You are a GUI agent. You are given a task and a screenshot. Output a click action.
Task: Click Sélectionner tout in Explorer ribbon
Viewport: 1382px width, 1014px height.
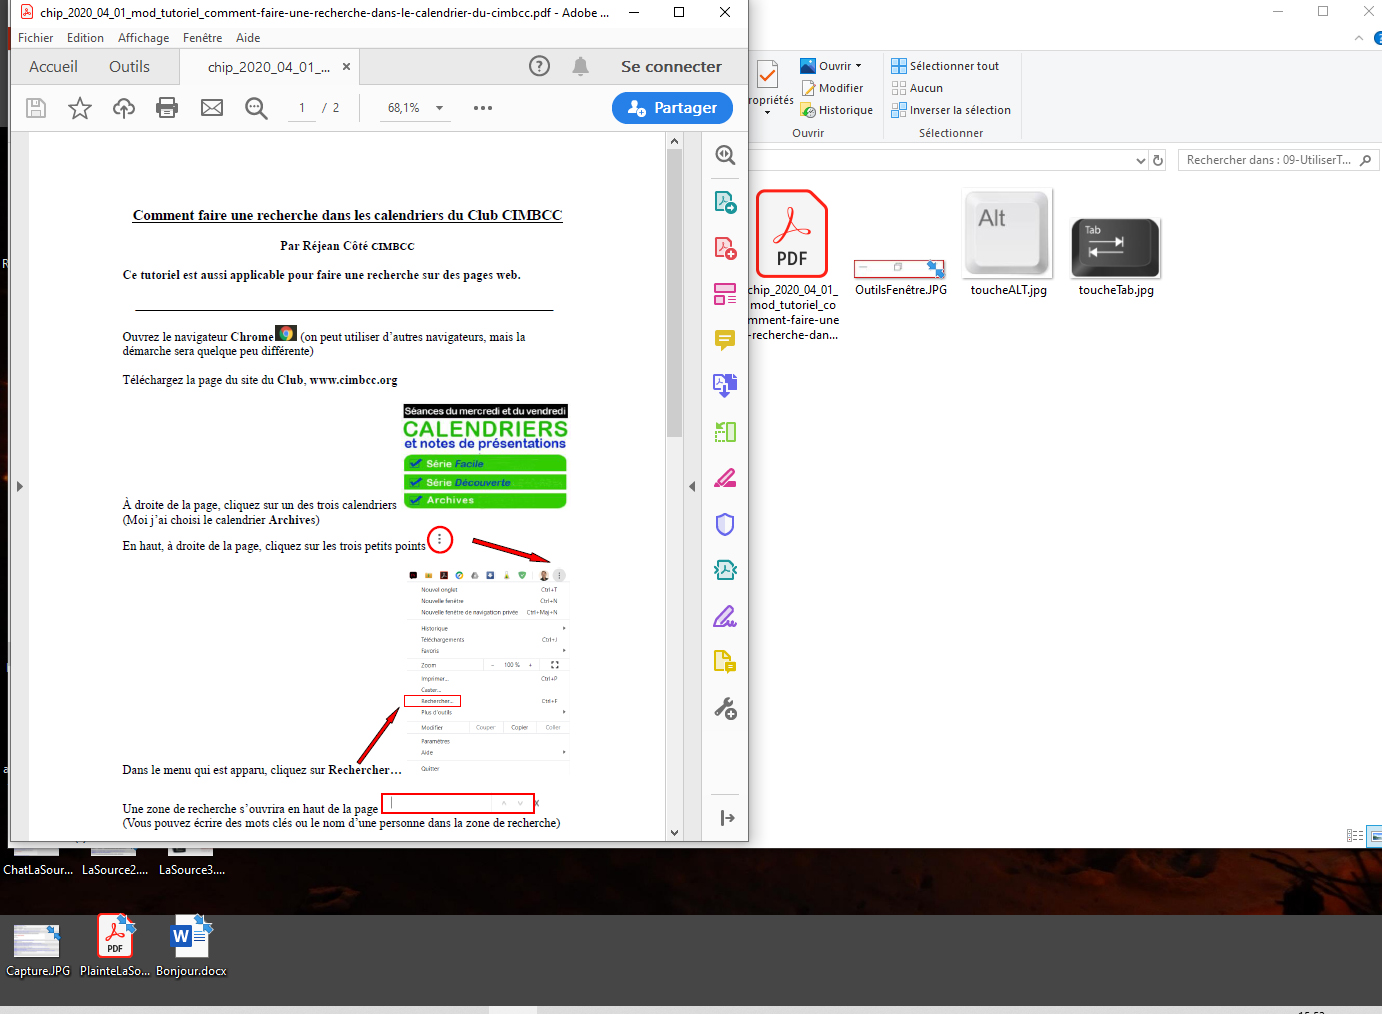click(x=945, y=66)
